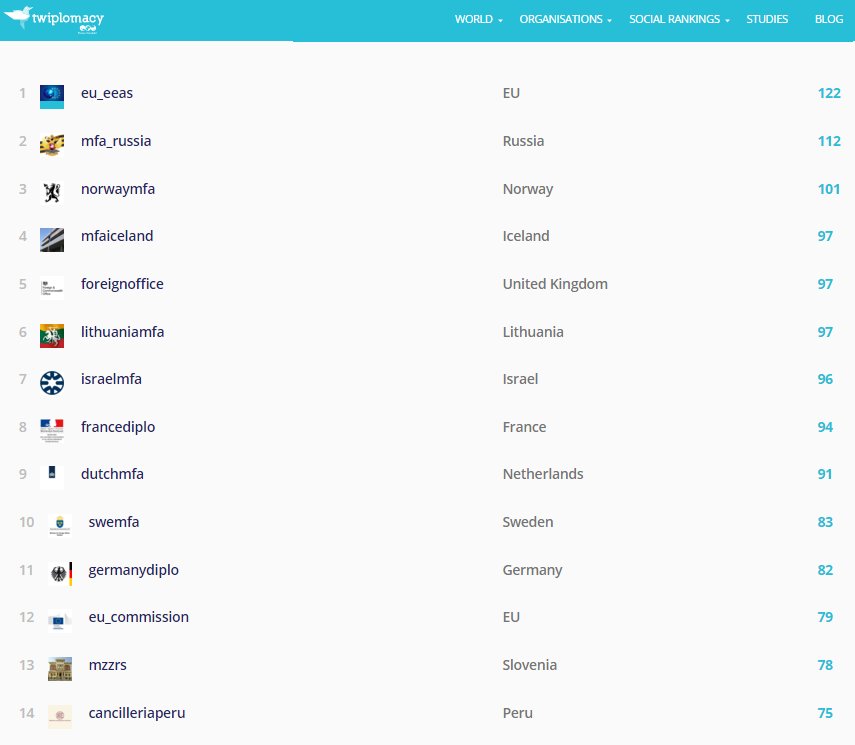This screenshot has height=745, width=855.
Task: Click the Twiplomacy bird logo
Action: (x=53, y=19)
